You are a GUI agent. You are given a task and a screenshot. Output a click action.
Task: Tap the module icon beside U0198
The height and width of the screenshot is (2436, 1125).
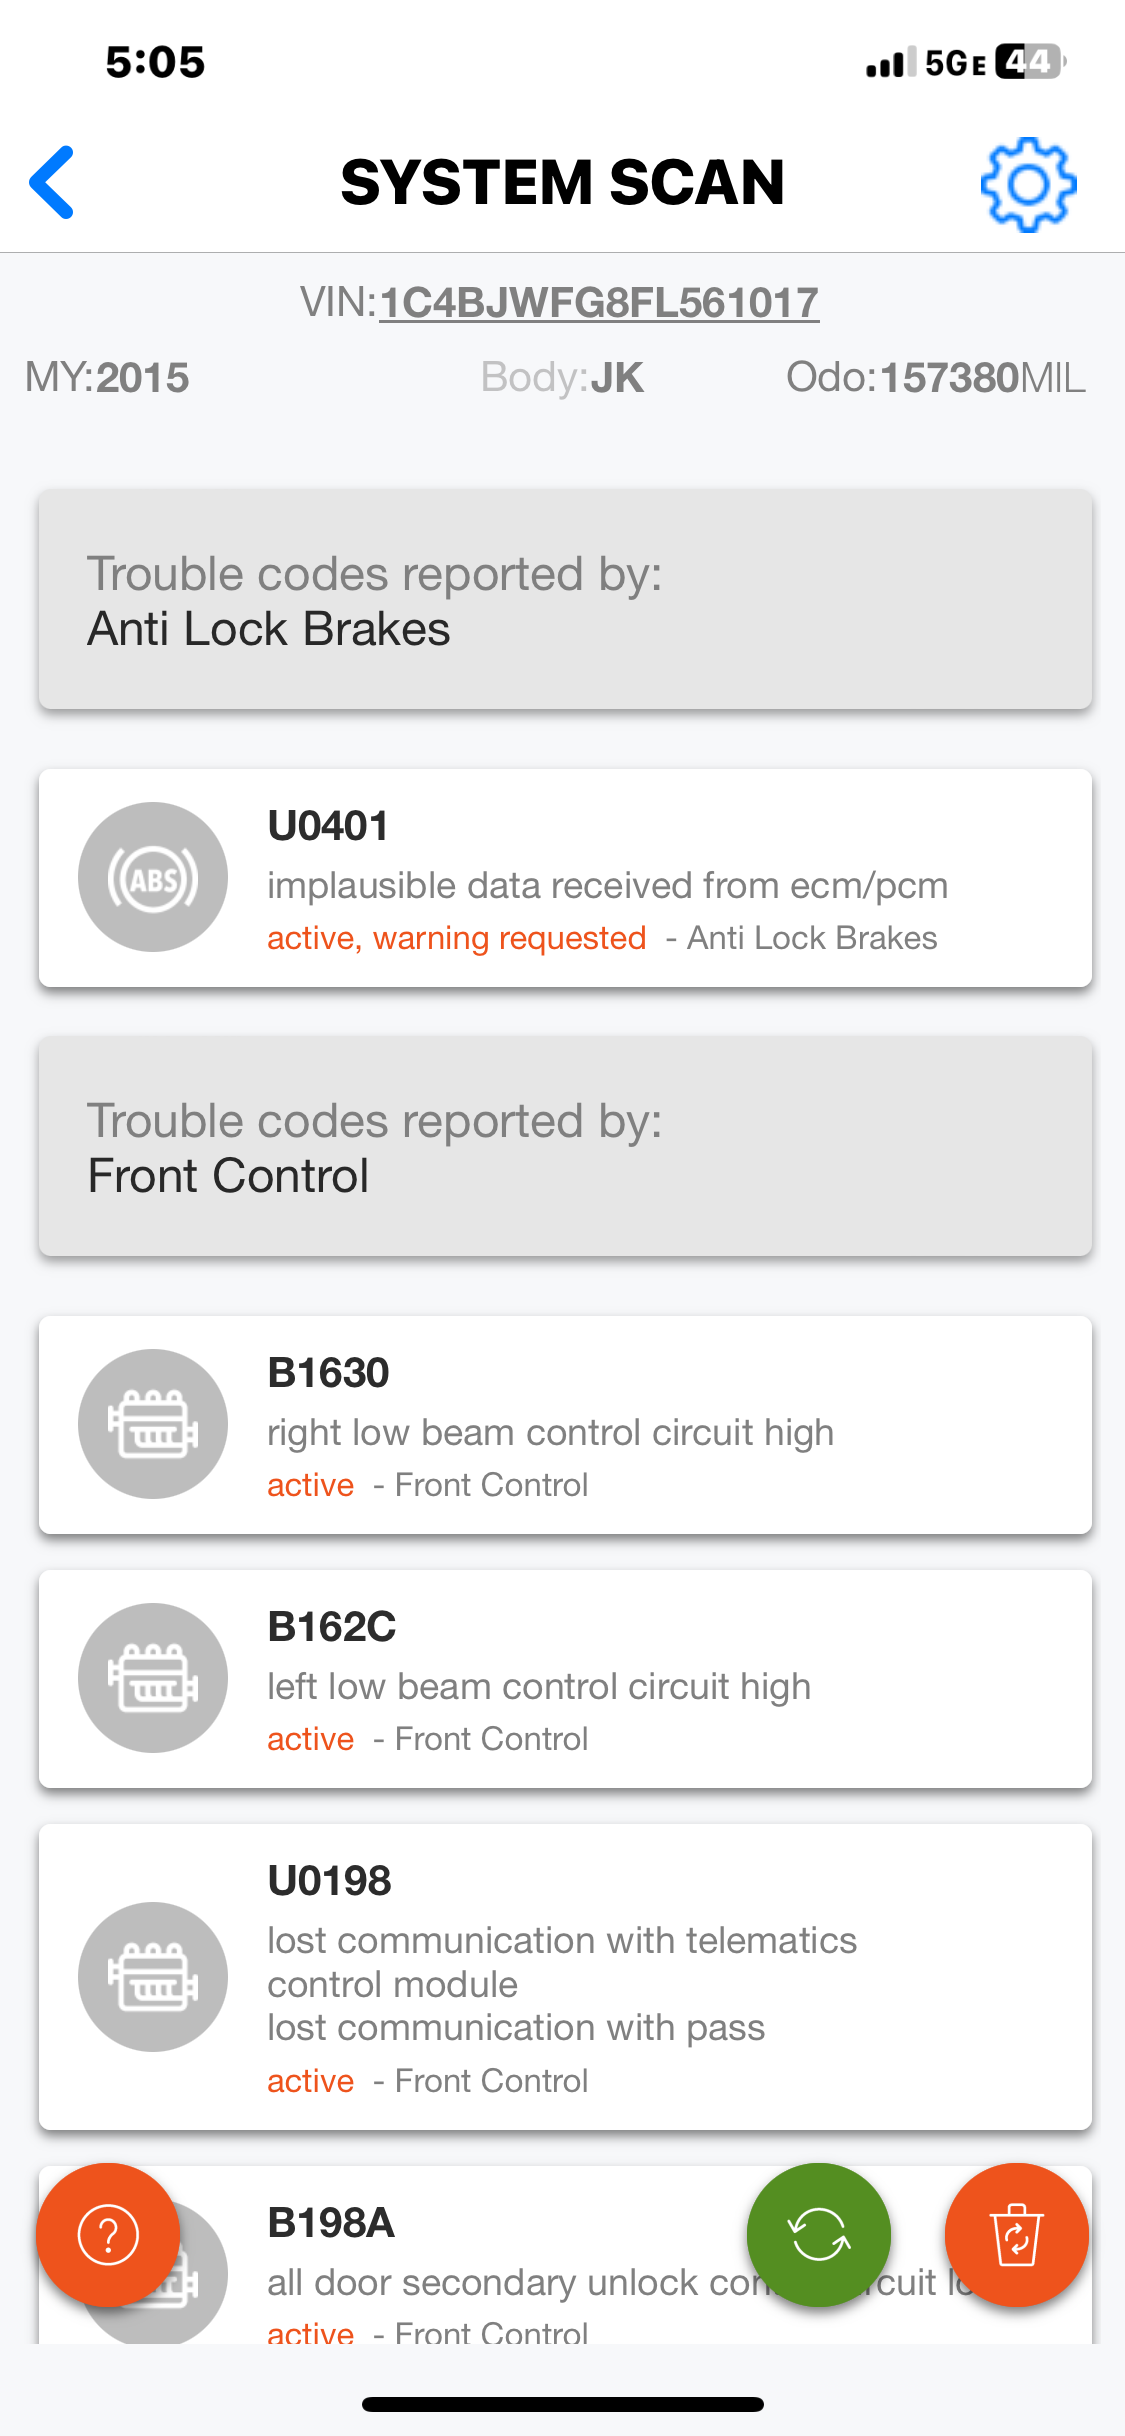tap(153, 1977)
